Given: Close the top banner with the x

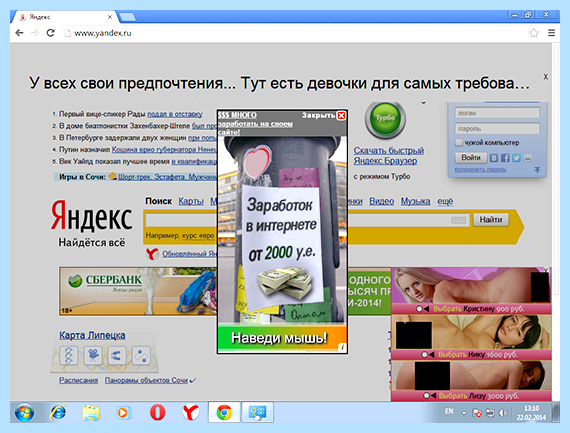Looking at the screenshot, I should [x=546, y=77].
